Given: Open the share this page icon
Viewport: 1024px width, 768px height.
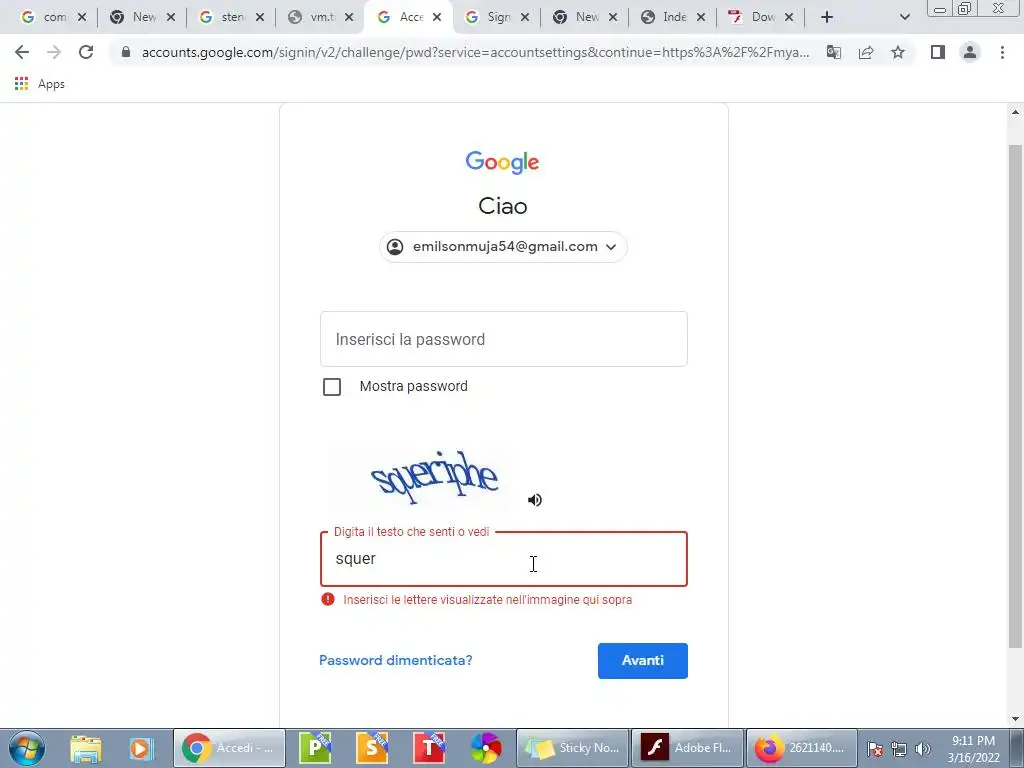Looking at the screenshot, I should click(866, 52).
